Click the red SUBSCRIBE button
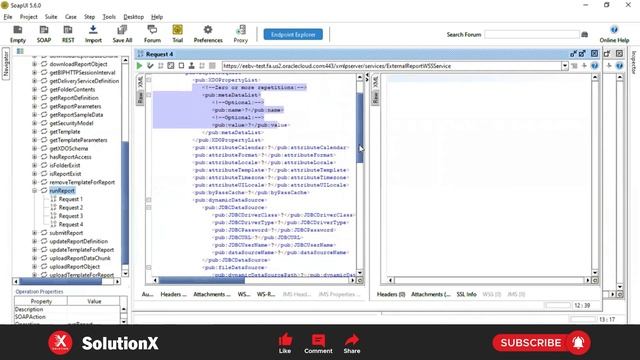The height and width of the screenshot is (360, 640). [541, 343]
